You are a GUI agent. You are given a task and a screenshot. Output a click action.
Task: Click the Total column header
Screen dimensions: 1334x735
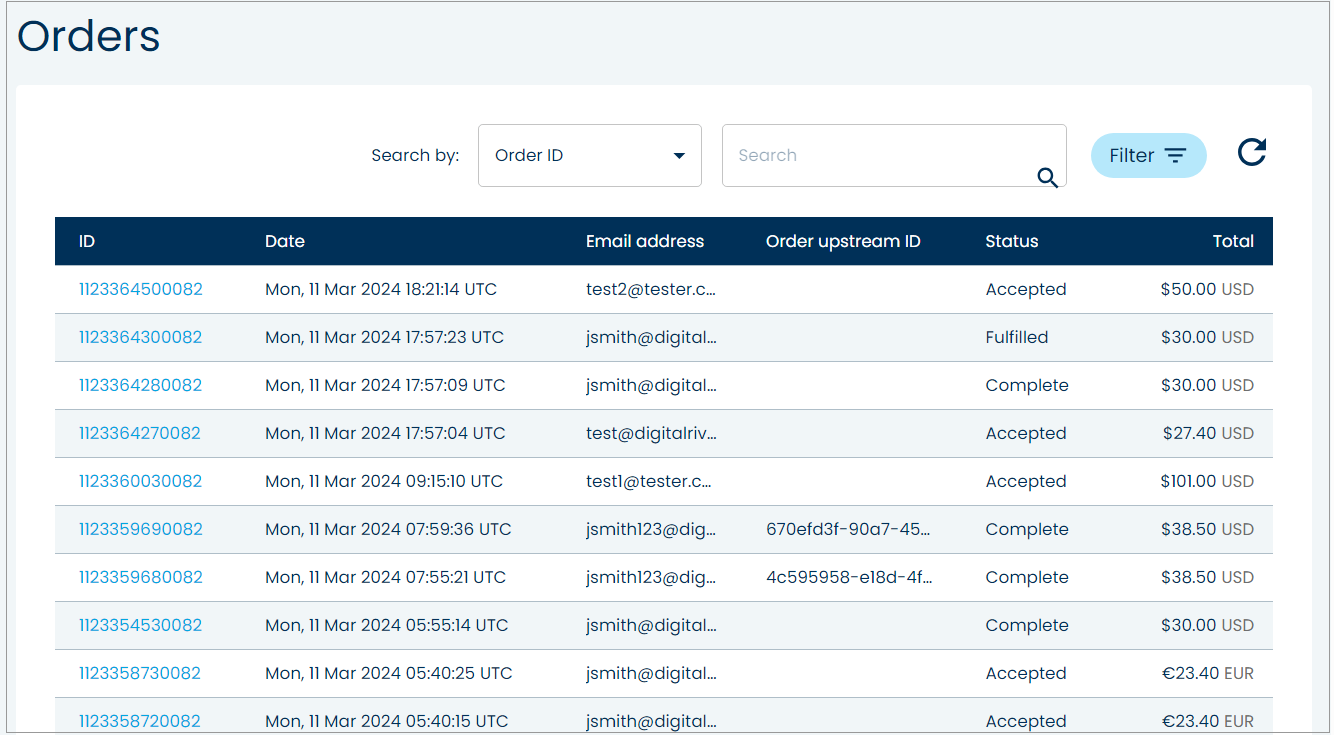pyautogui.click(x=1233, y=242)
